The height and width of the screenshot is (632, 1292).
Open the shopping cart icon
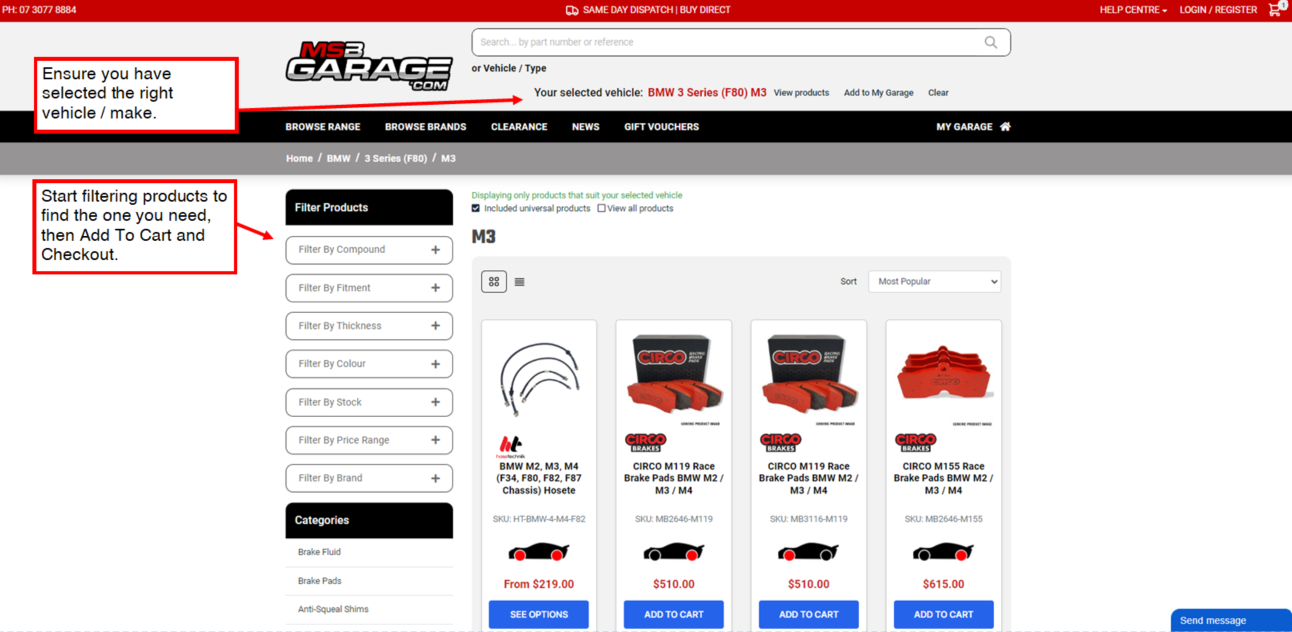pyautogui.click(x=1276, y=9)
